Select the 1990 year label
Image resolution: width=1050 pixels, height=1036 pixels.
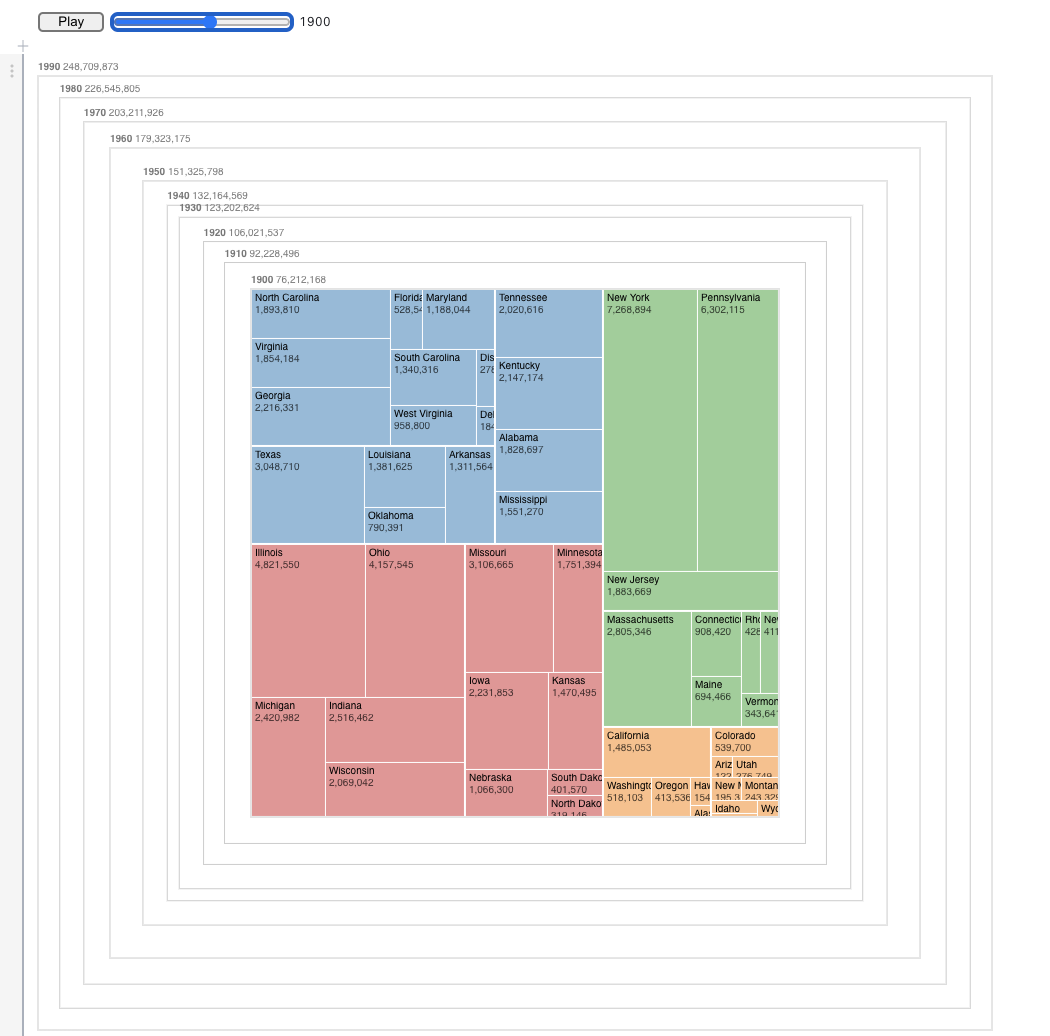pyautogui.click(x=47, y=64)
